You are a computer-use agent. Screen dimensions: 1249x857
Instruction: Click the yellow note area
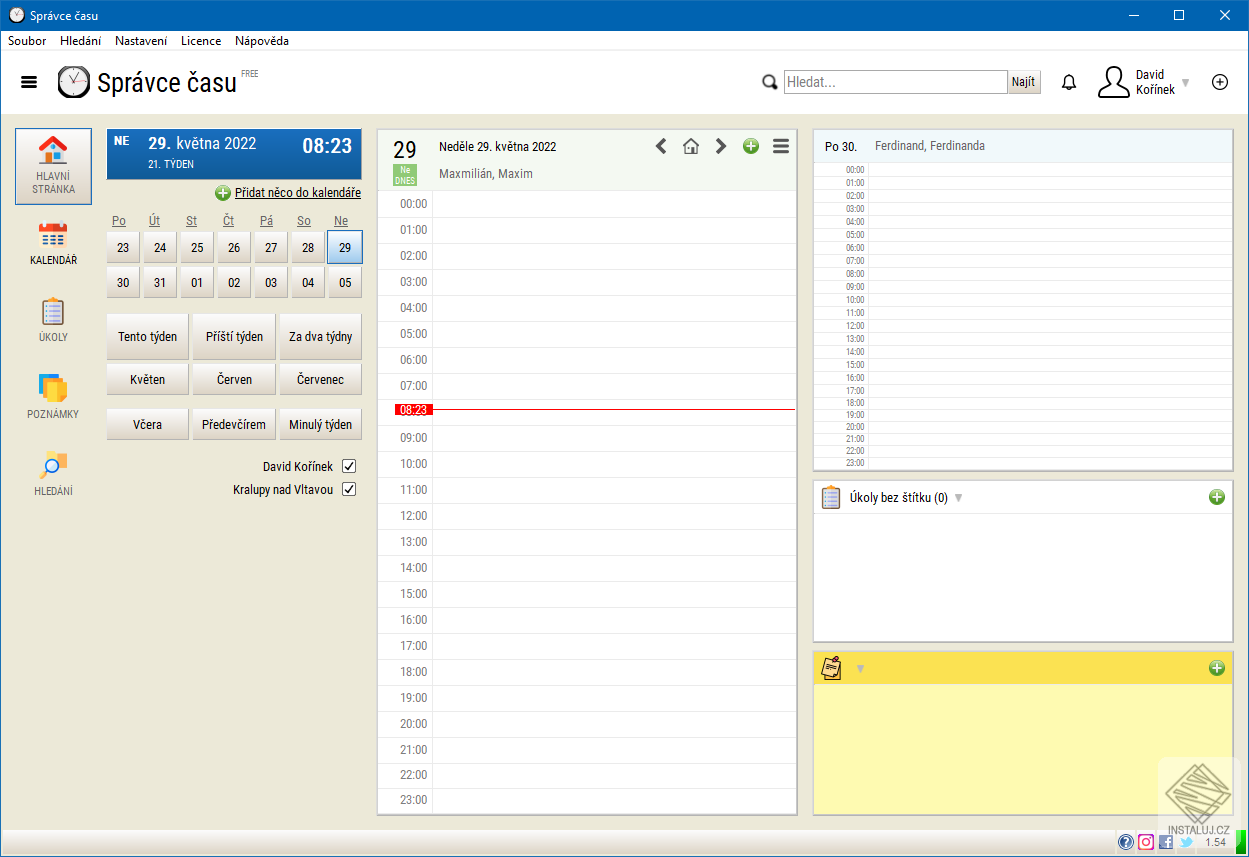pos(1023,749)
